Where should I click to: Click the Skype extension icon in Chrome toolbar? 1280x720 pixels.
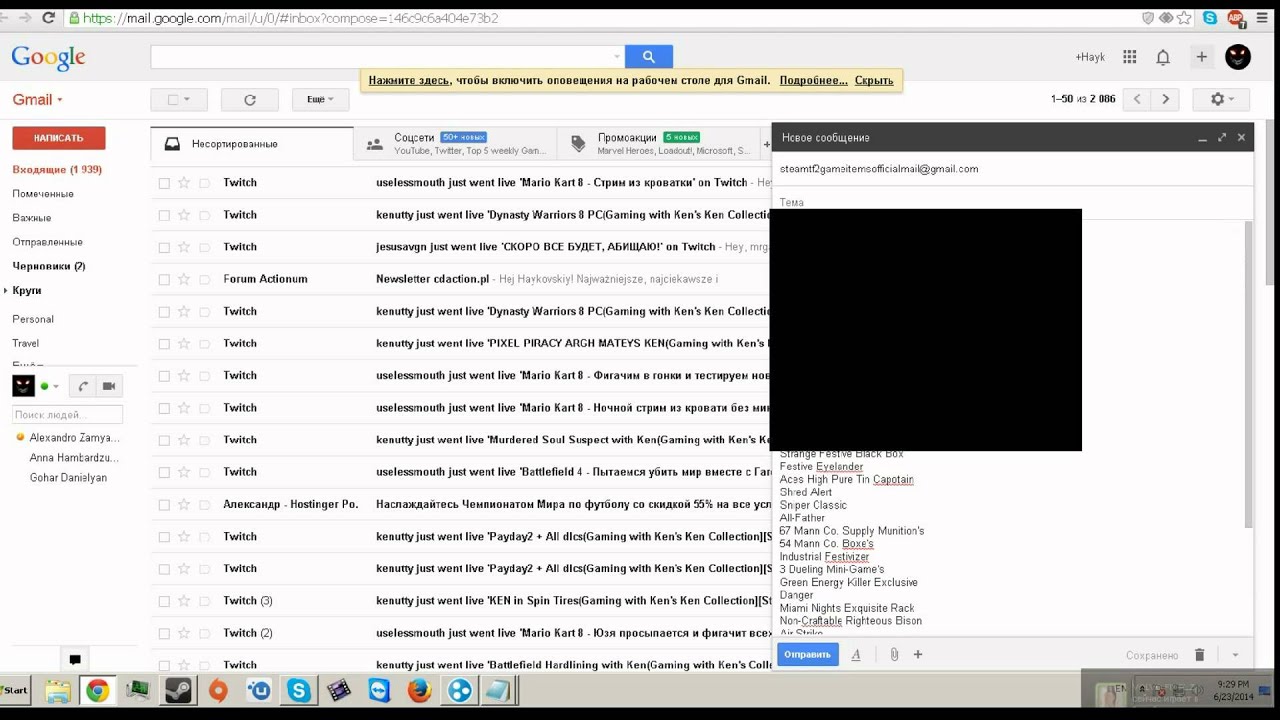point(1211,18)
